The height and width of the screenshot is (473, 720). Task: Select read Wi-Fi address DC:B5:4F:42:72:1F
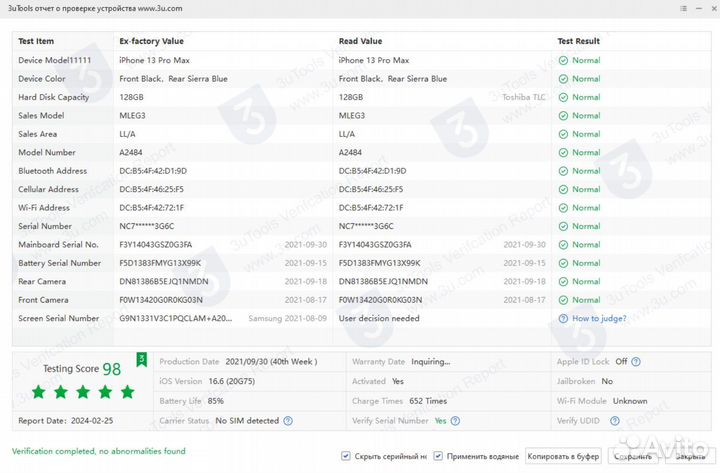[371, 208]
